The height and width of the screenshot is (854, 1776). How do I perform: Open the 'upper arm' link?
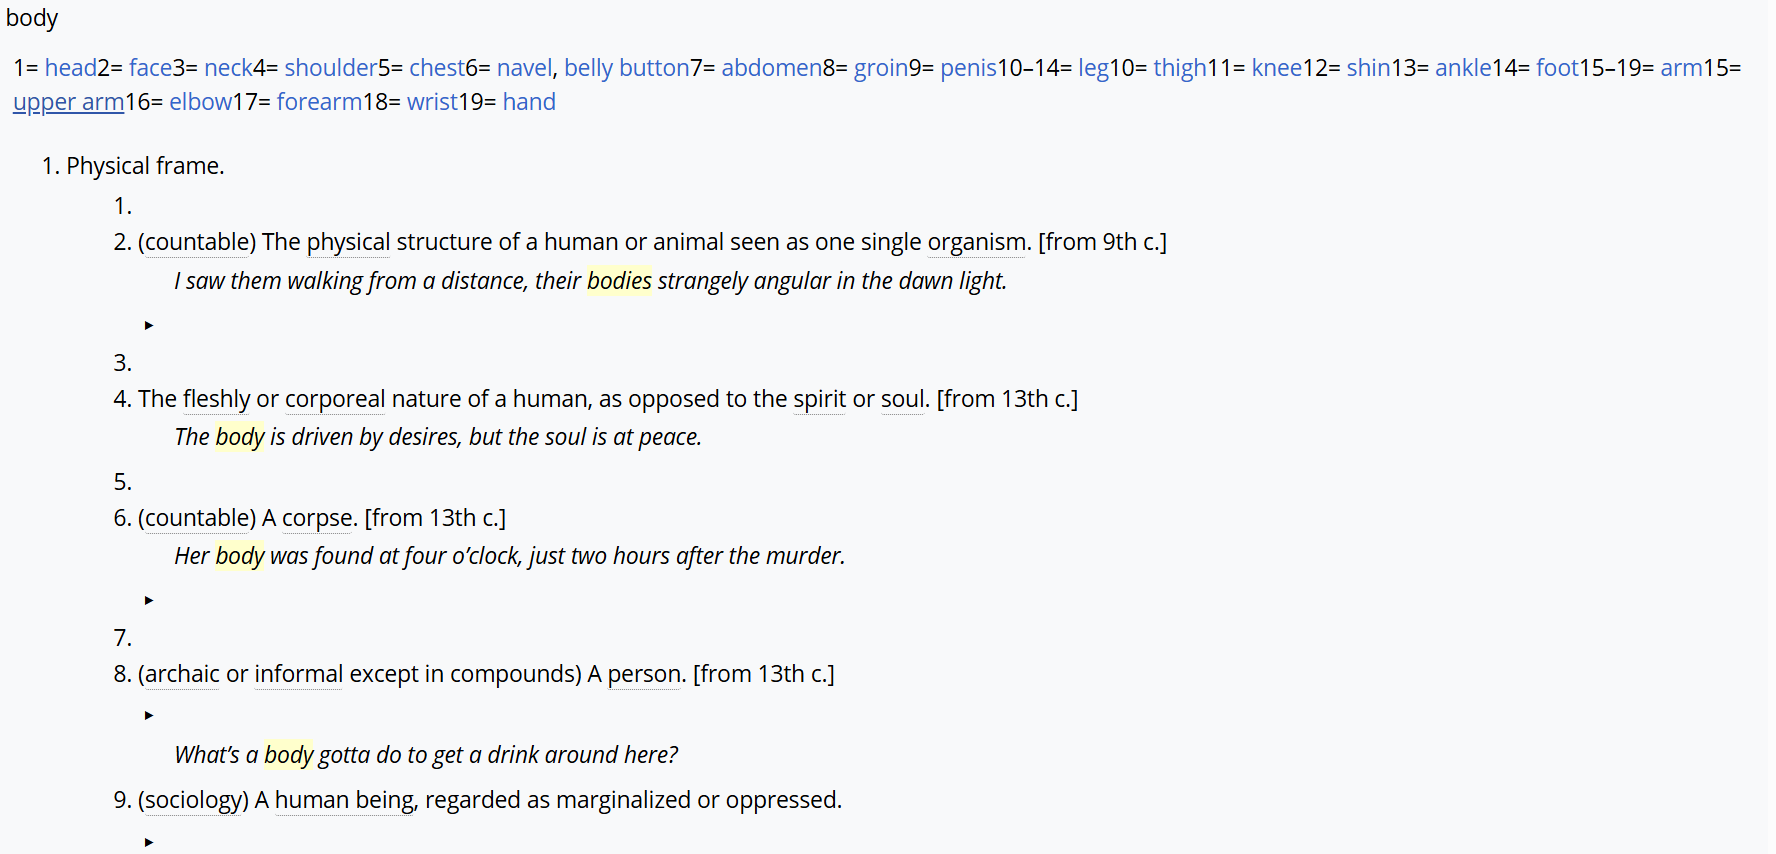[x=68, y=102]
